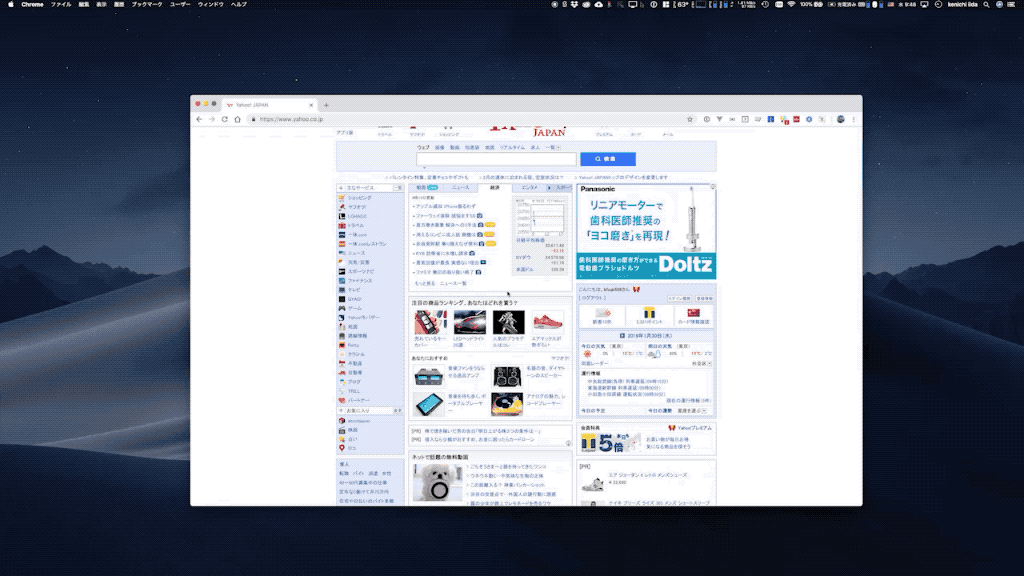Image resolution: width=1024 pixels, height=576 pixels.
Task: Open the new mail envelope icon
Action: [602, 313]
